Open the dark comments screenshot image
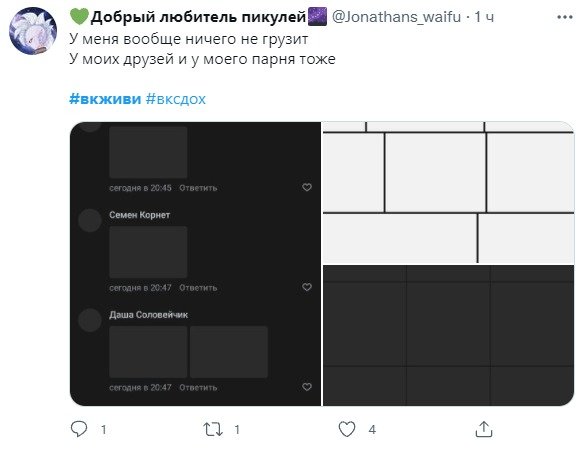 click(x=195, y=264)
